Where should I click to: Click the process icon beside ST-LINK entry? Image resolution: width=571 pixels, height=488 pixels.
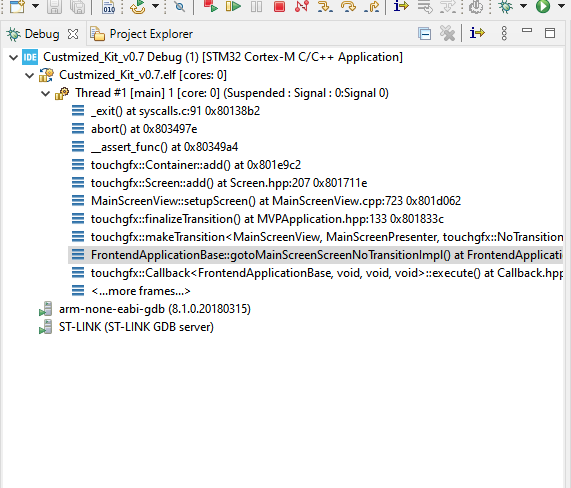click(46, 327)
